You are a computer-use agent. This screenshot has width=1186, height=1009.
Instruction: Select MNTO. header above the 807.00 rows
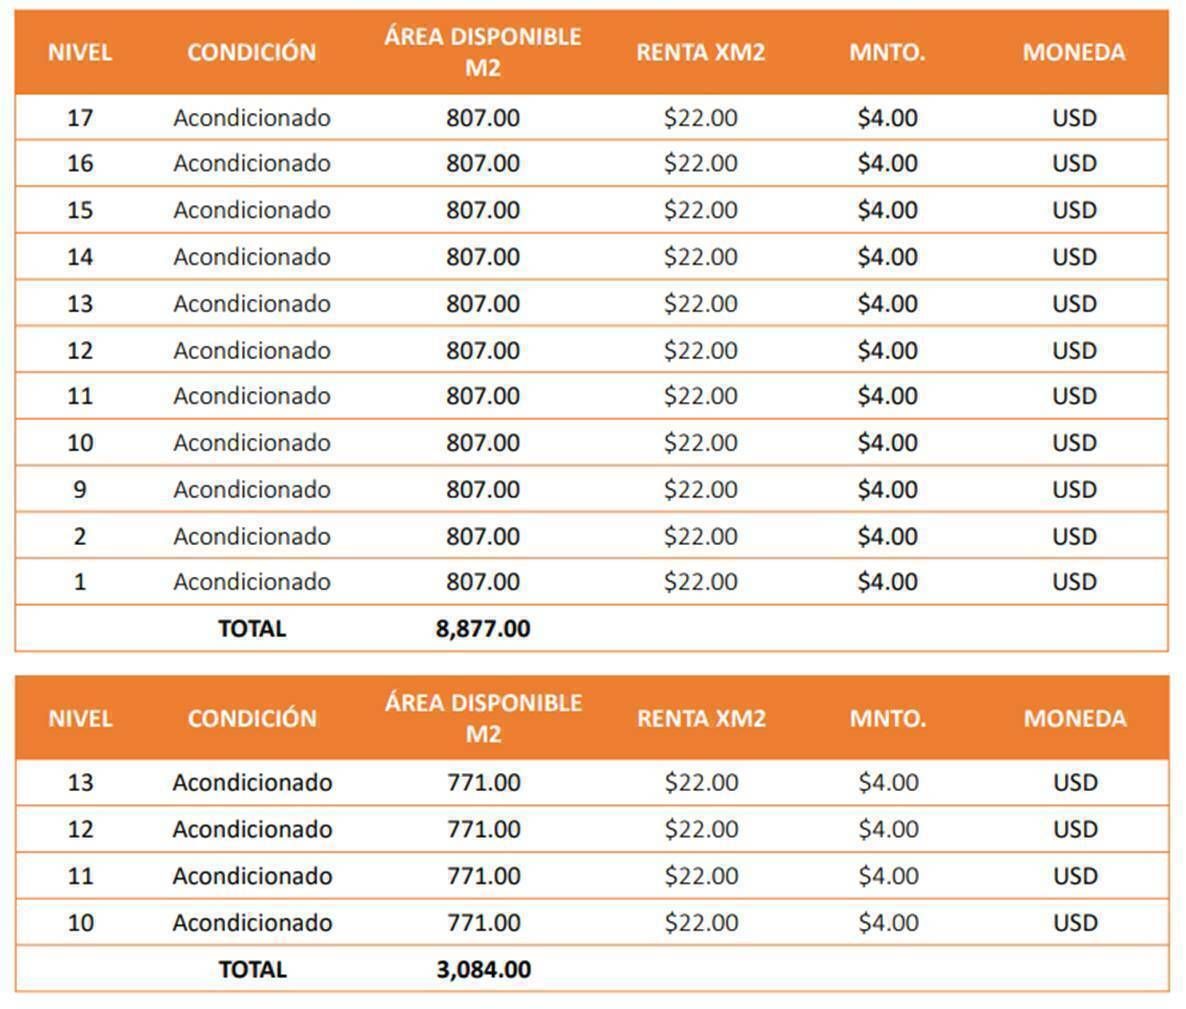click(887, 52)
